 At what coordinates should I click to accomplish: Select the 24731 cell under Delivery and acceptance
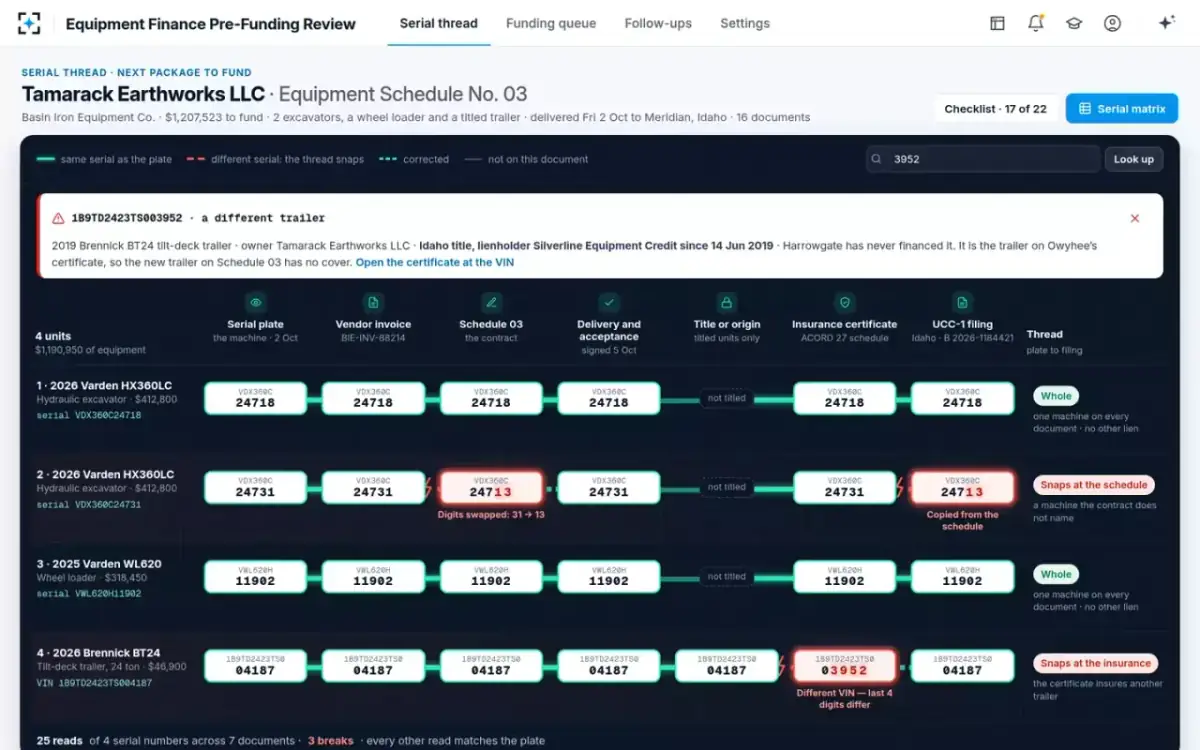(609, 487)
